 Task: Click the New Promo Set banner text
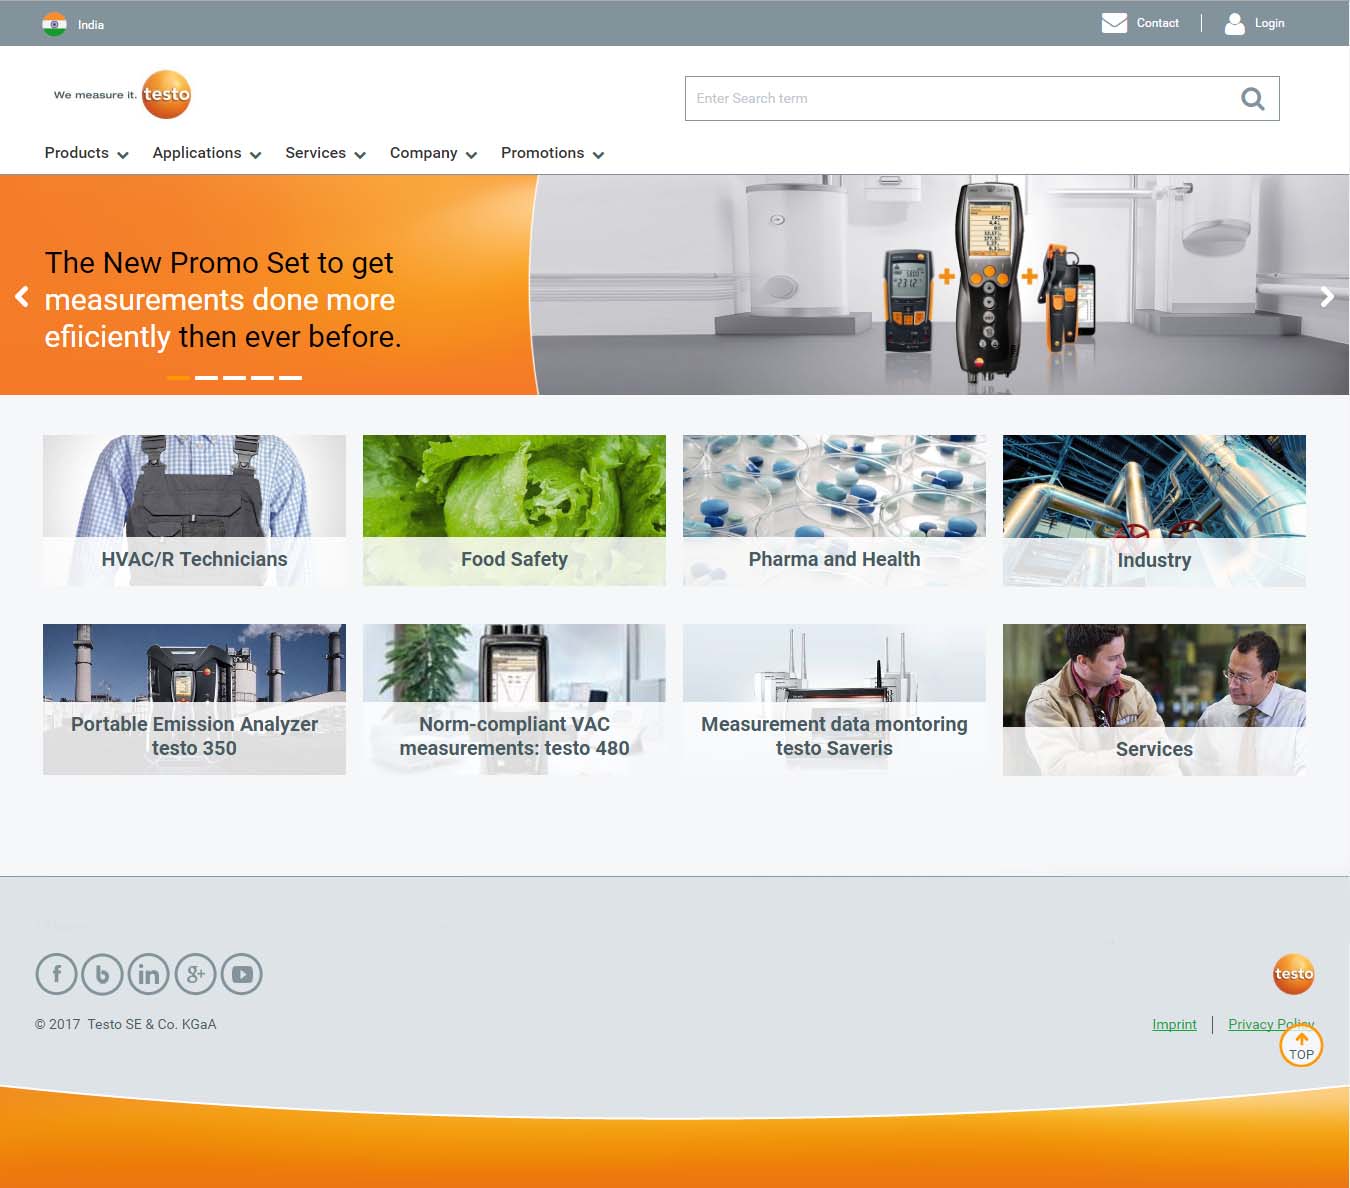pos(222,299)
